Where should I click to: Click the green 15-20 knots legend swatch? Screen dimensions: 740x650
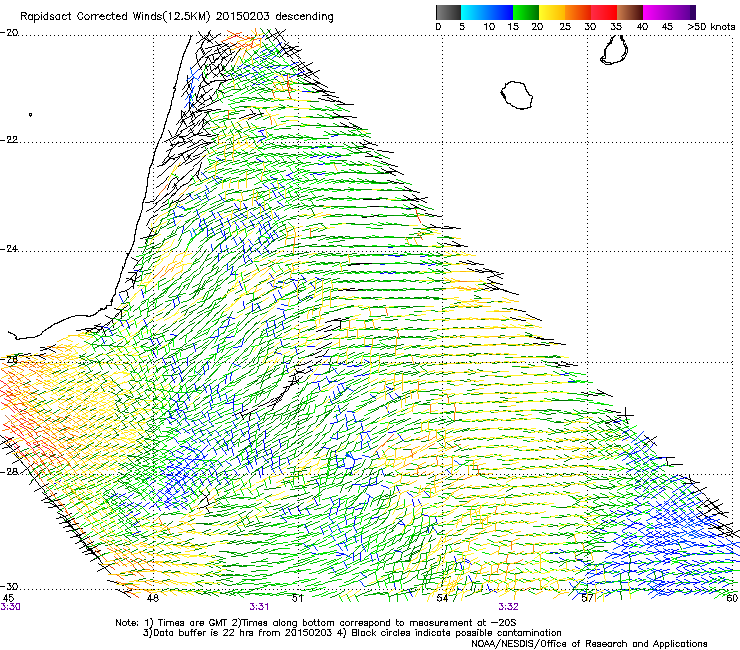click(x=526, y=12)
